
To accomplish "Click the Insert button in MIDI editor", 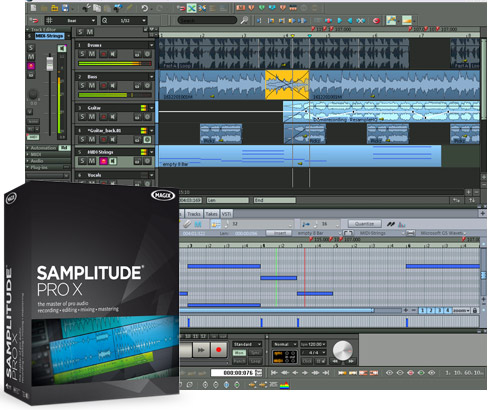I will pos(280,233).
